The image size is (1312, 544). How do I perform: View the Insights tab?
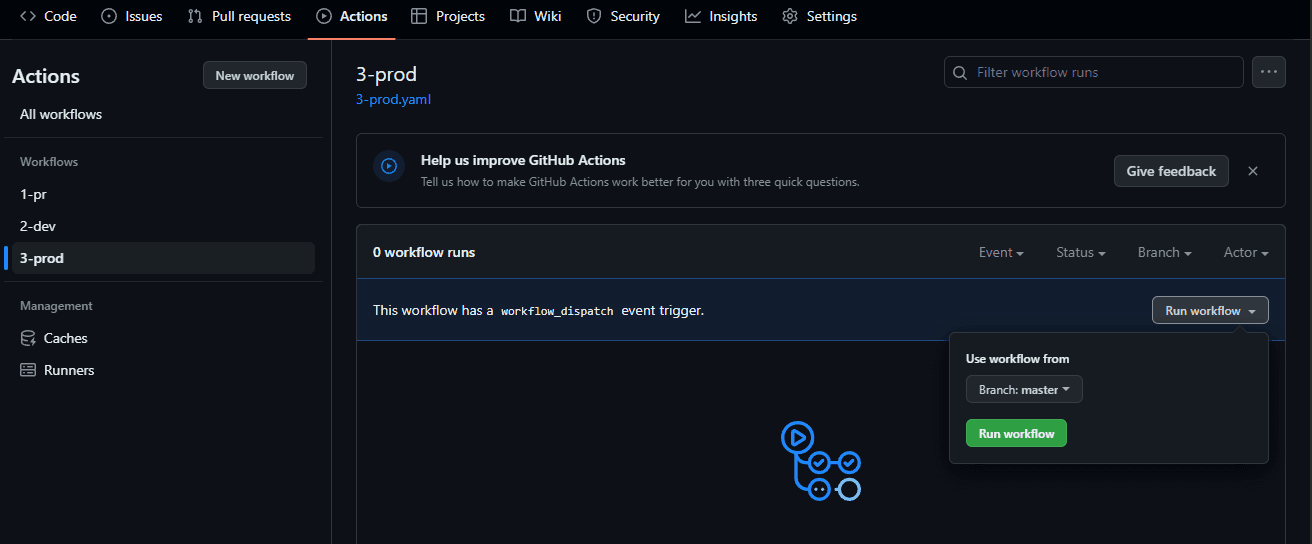721,16
